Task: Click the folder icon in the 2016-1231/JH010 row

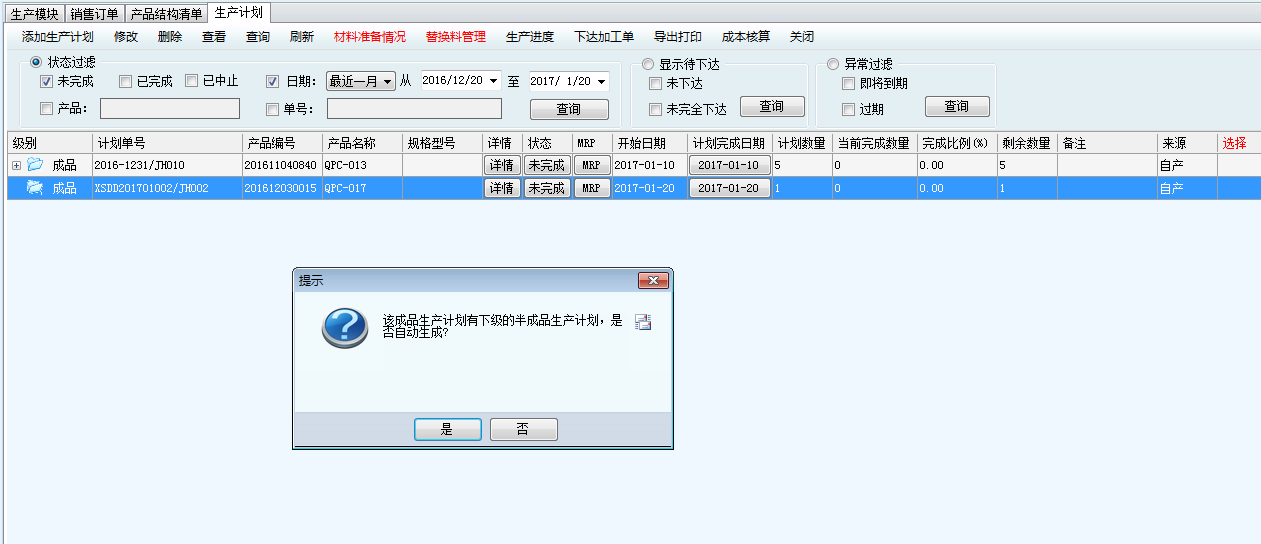Action: pyautogui.click(x=35, y=165)
